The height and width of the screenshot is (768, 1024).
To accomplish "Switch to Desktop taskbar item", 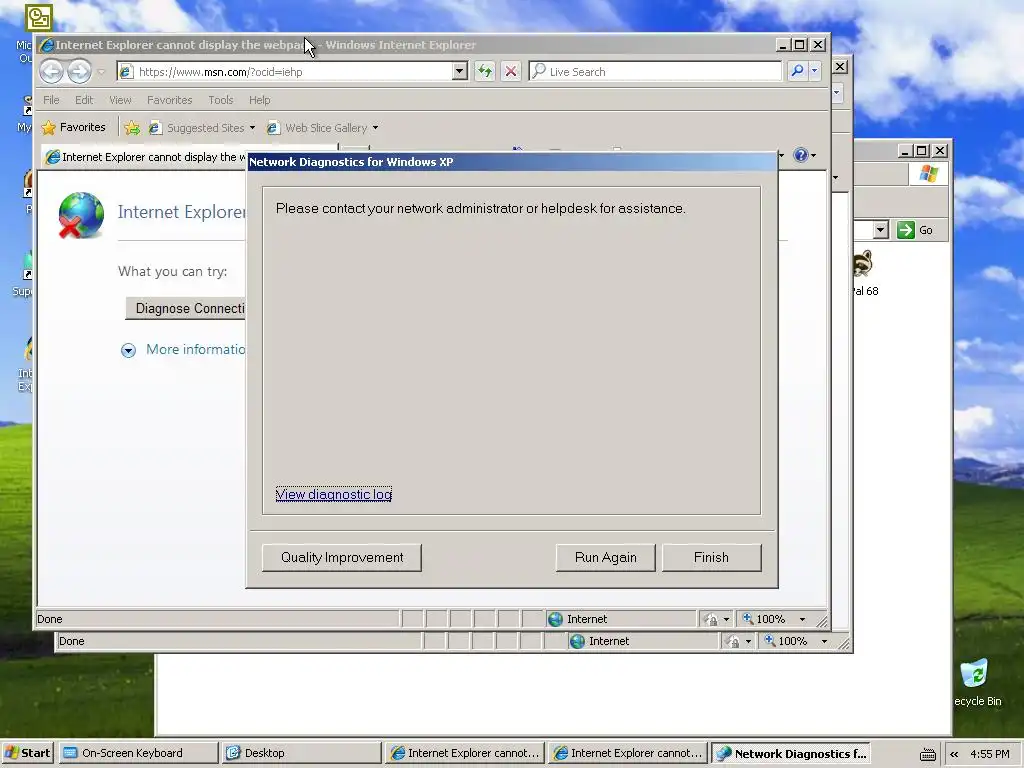I will (301, 753).
